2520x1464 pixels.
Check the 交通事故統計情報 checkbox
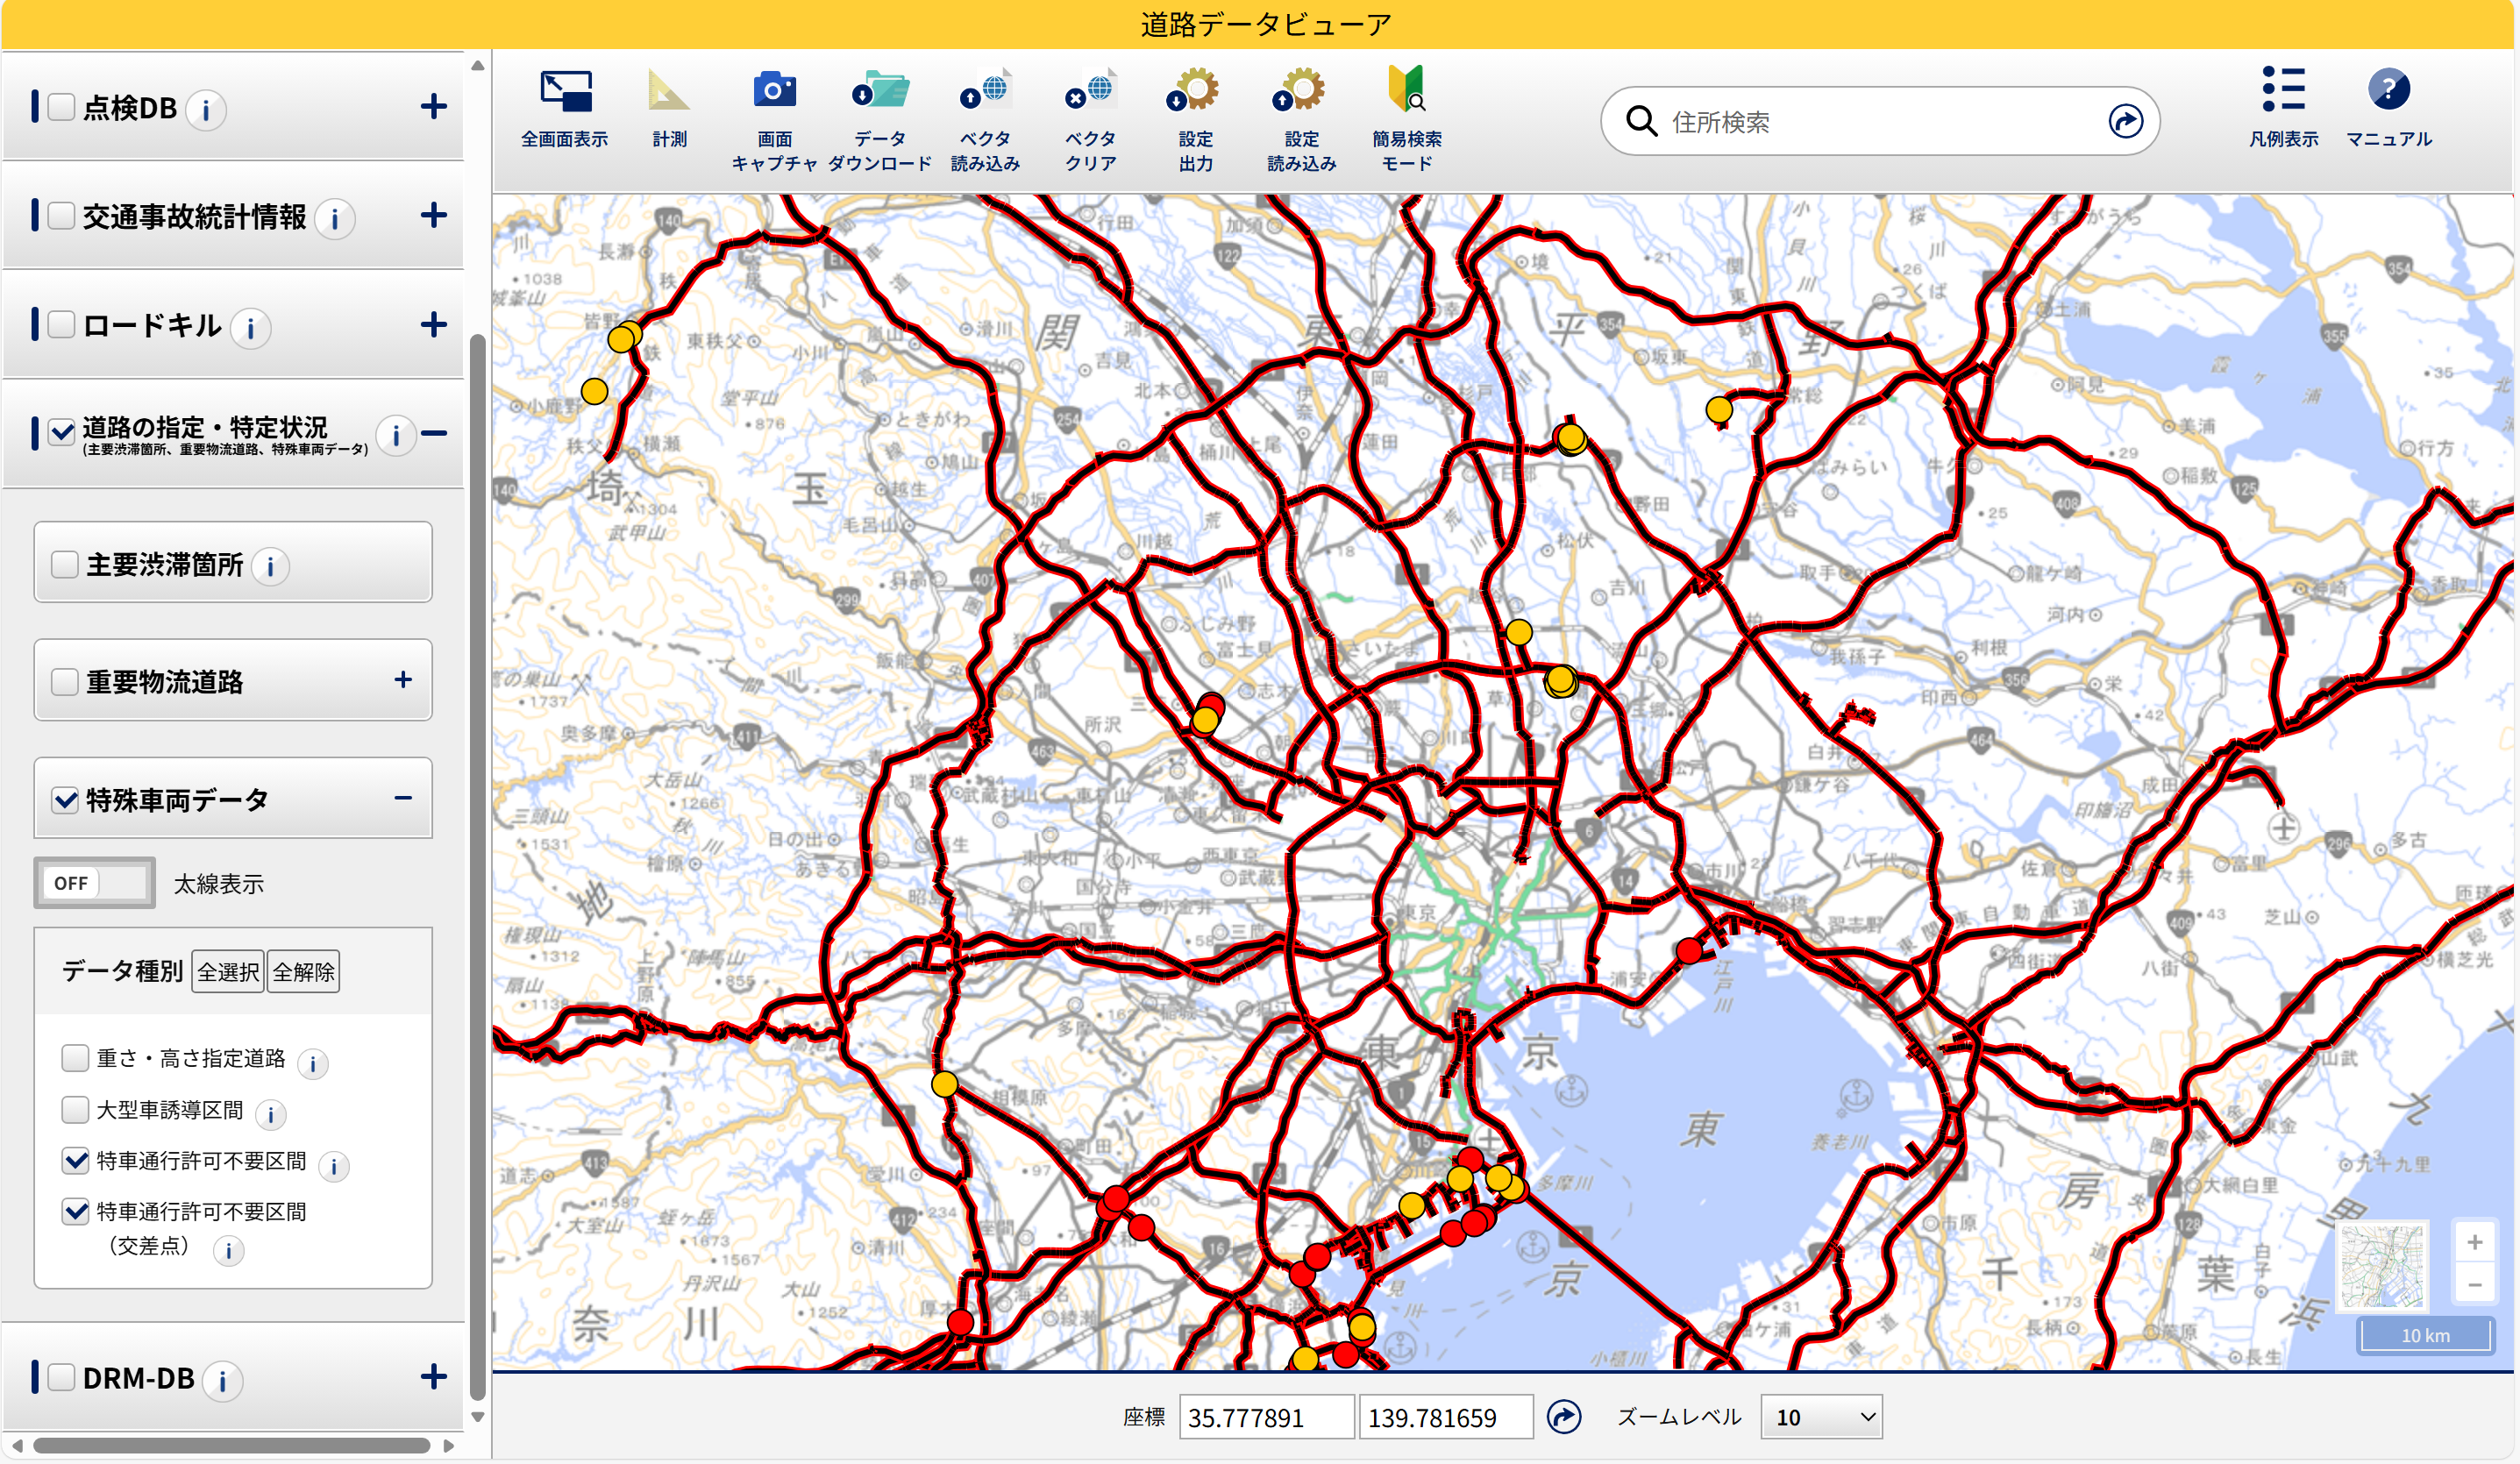click(x=62, y=216)
